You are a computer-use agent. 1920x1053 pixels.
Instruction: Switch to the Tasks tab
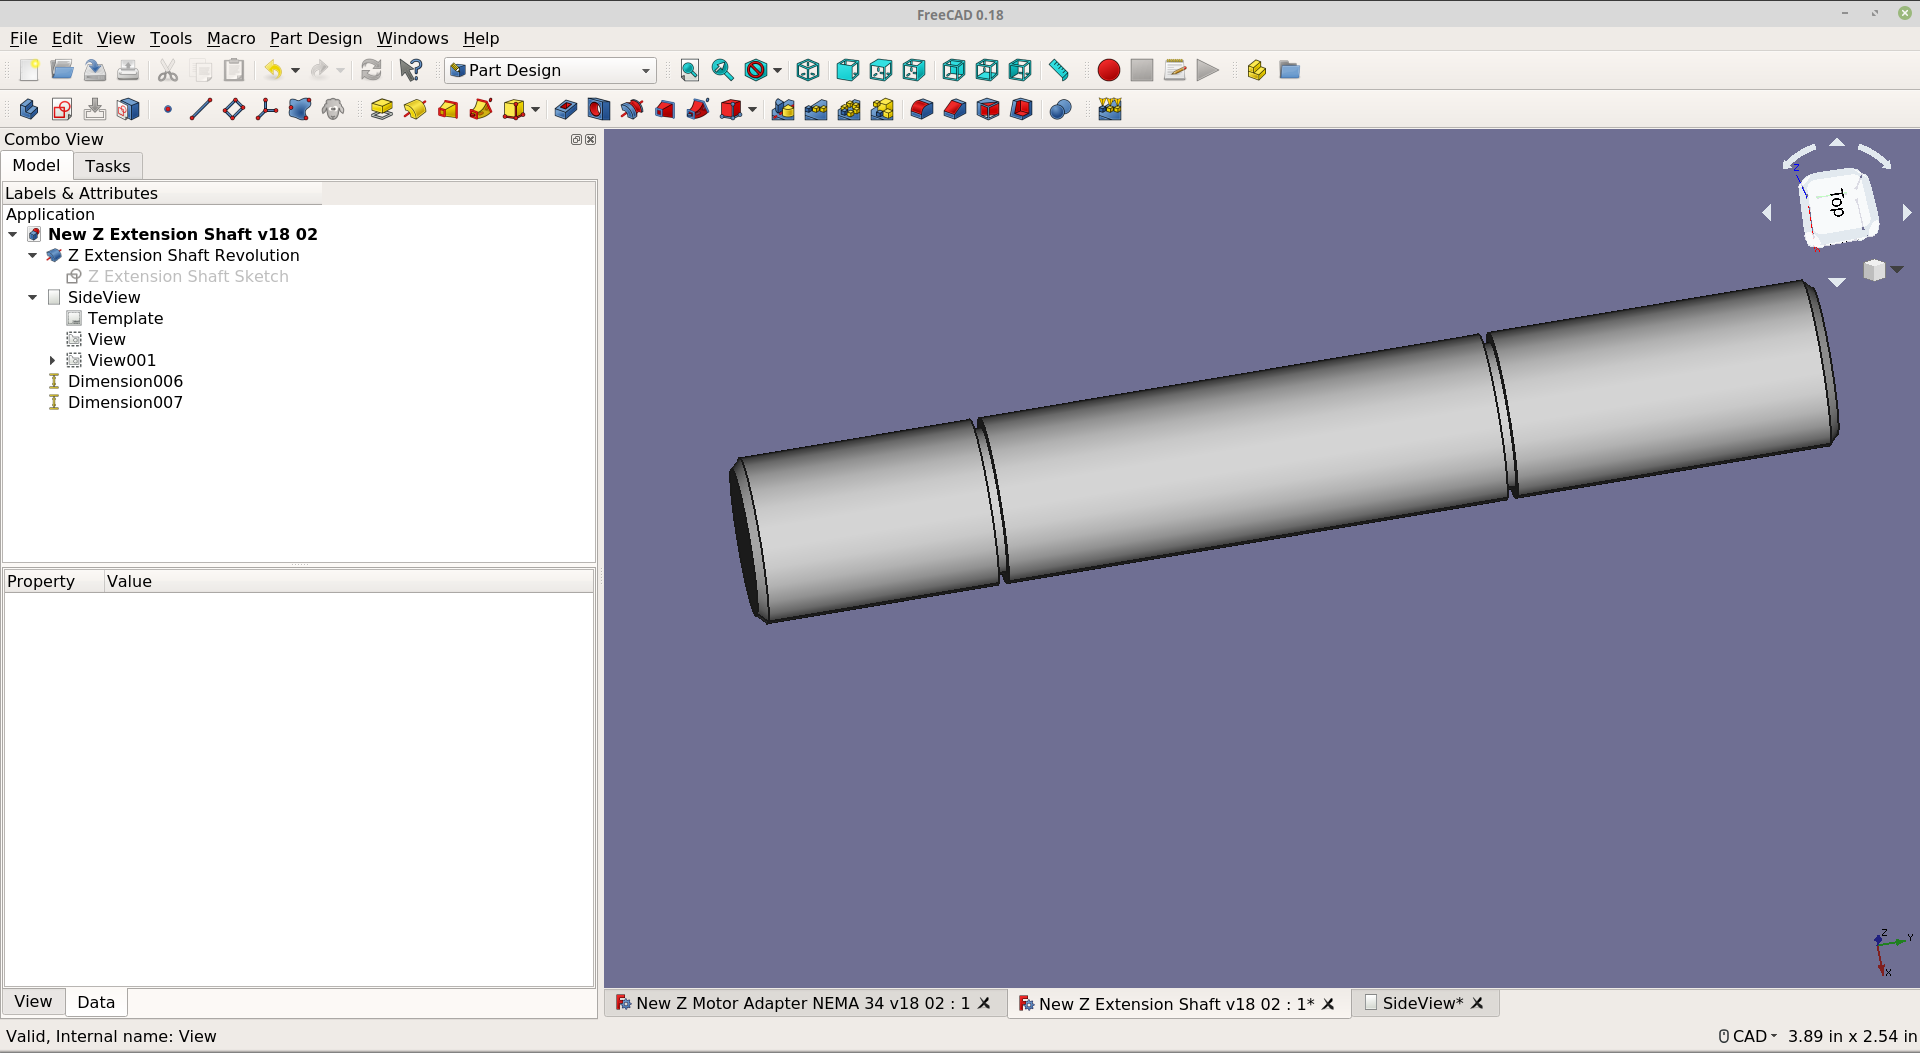108,166
